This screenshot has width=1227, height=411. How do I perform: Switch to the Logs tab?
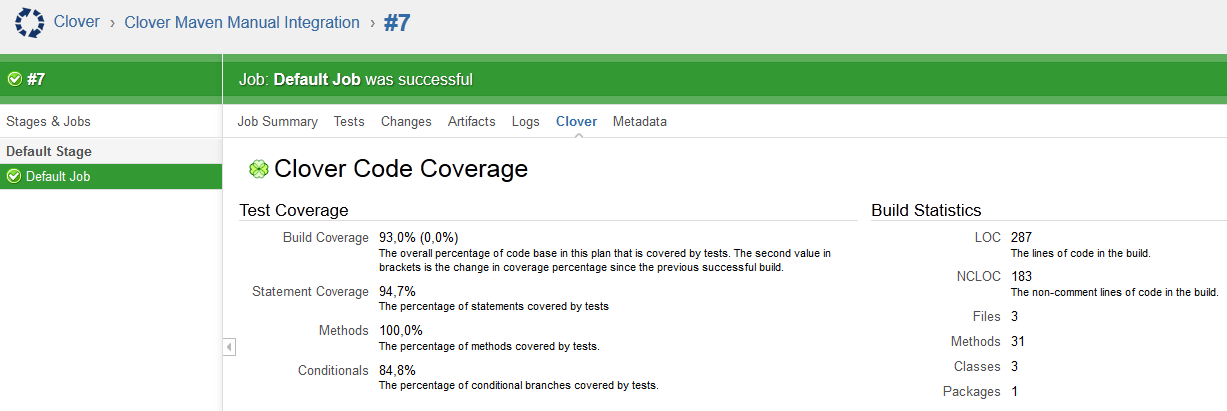[526, 121]
